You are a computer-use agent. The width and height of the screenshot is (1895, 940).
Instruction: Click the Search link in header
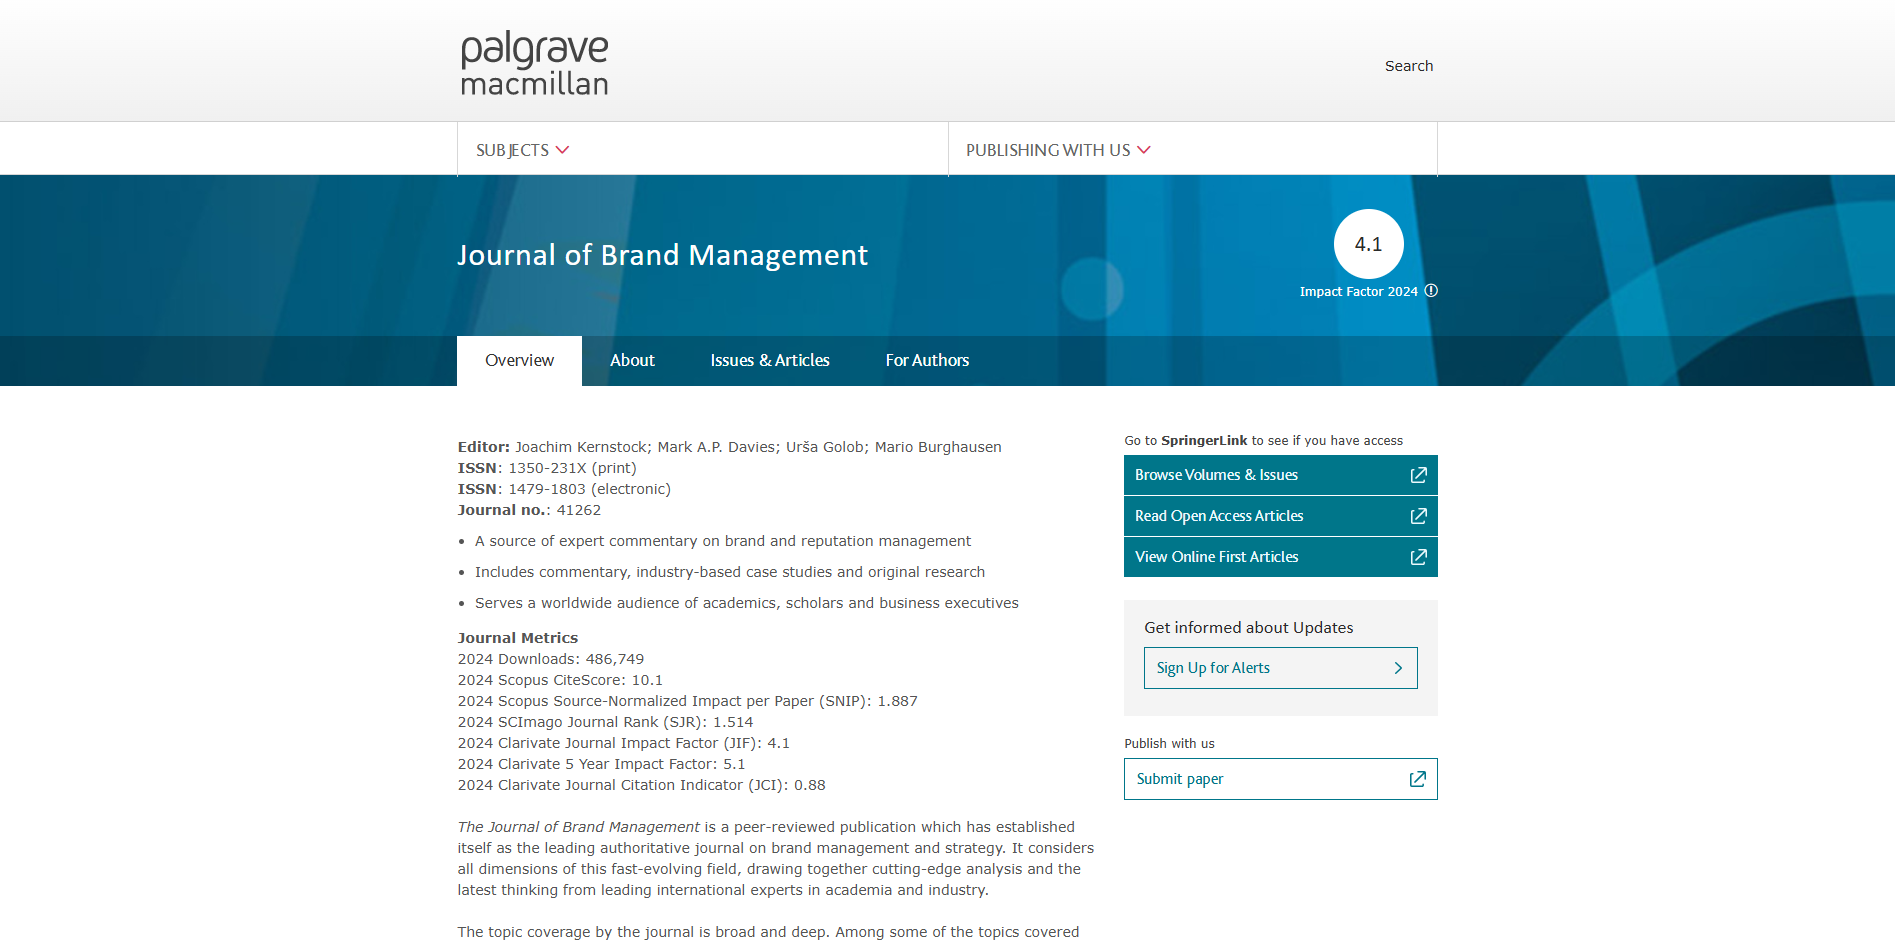[1408, 66]
